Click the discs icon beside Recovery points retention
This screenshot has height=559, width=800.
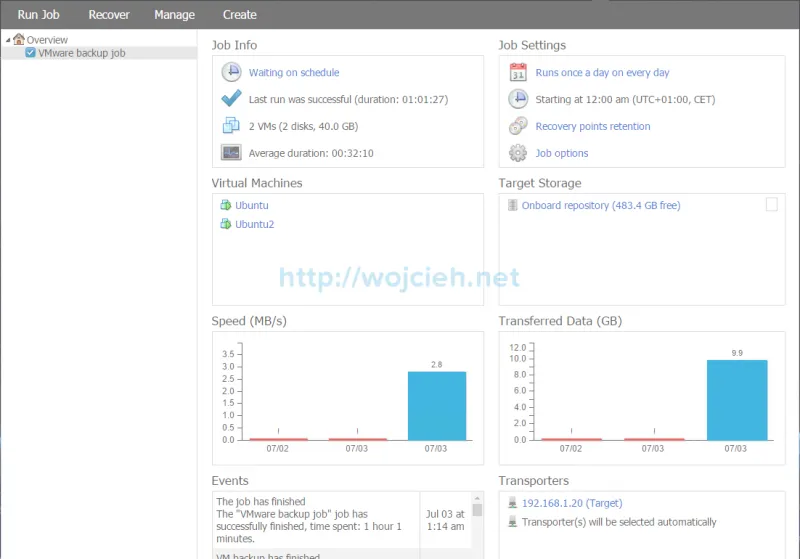pyautogui.click(x=518, y=126)
